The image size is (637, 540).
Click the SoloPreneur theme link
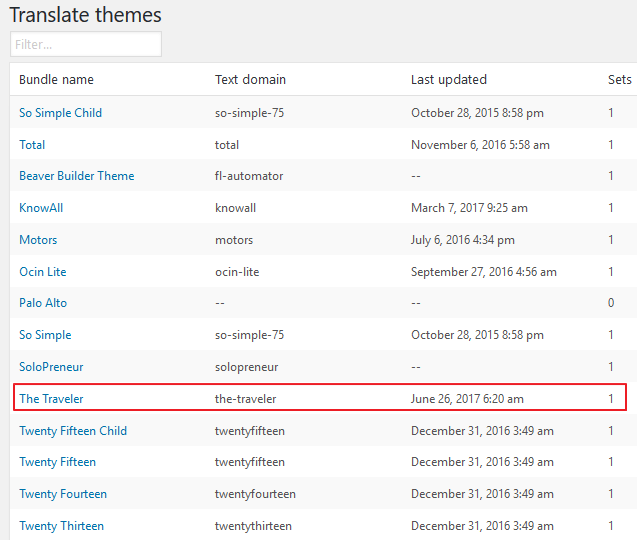point(51,367)
